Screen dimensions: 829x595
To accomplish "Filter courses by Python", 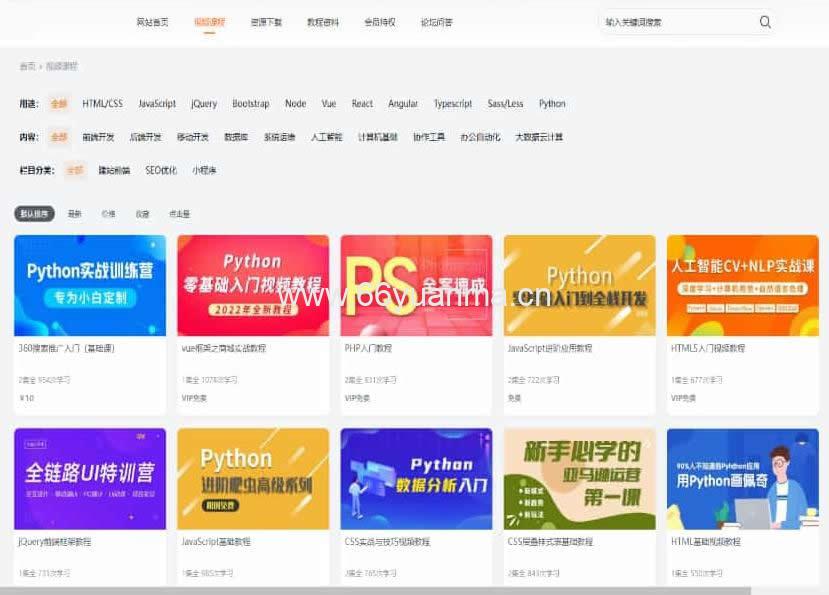I will click(552, 103).
